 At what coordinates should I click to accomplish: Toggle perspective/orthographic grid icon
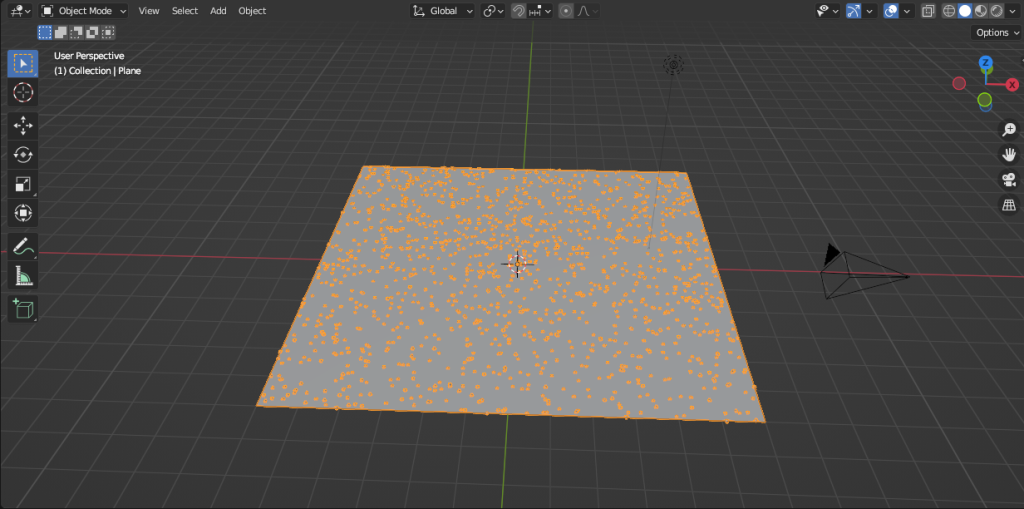tap(1009, 205)
